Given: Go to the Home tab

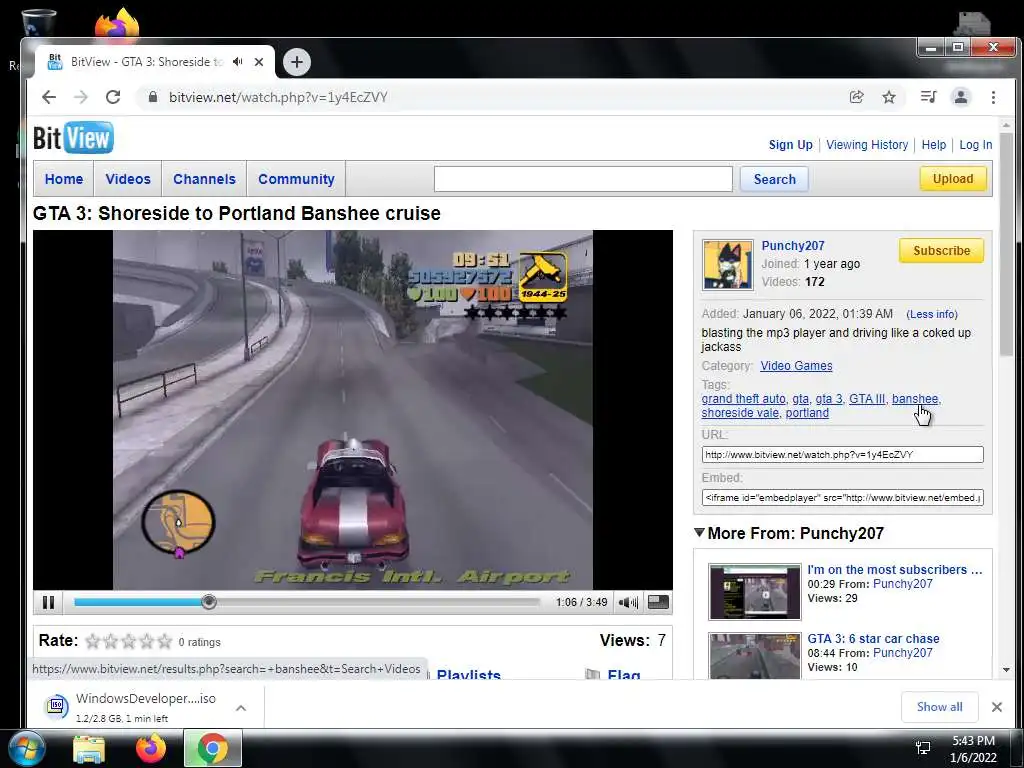Looking at the screenshot, I should [x=64, y=179].
